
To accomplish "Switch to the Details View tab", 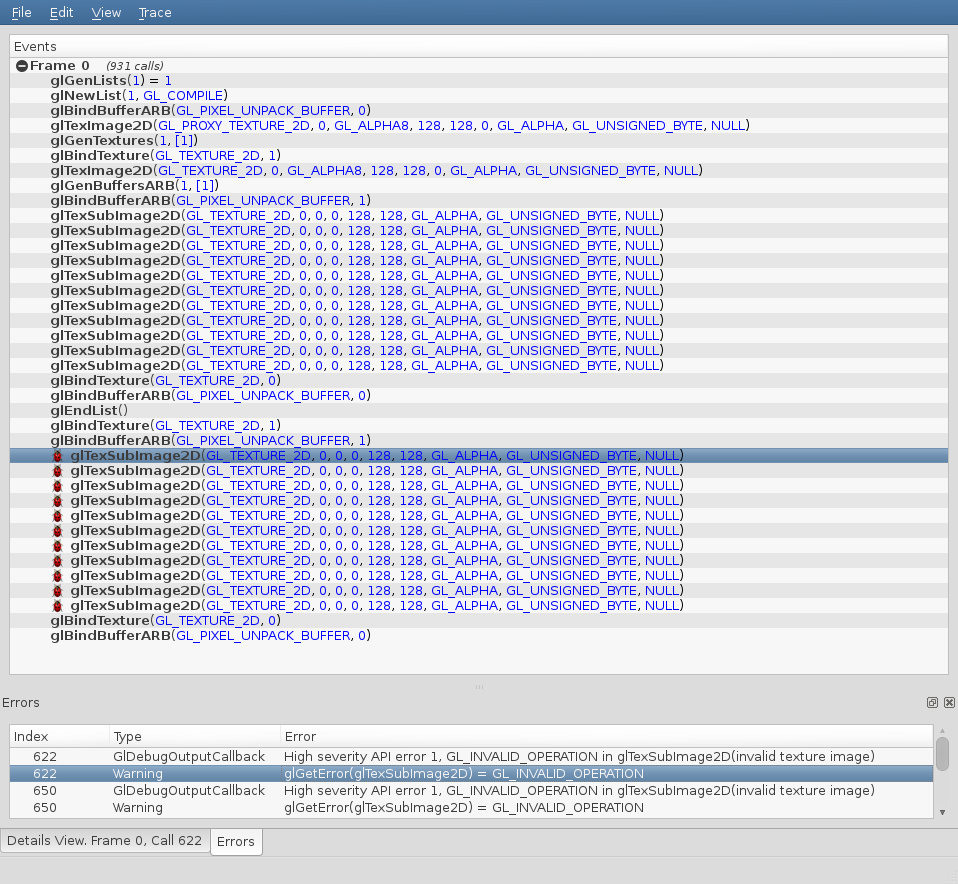I will (104, 842).
